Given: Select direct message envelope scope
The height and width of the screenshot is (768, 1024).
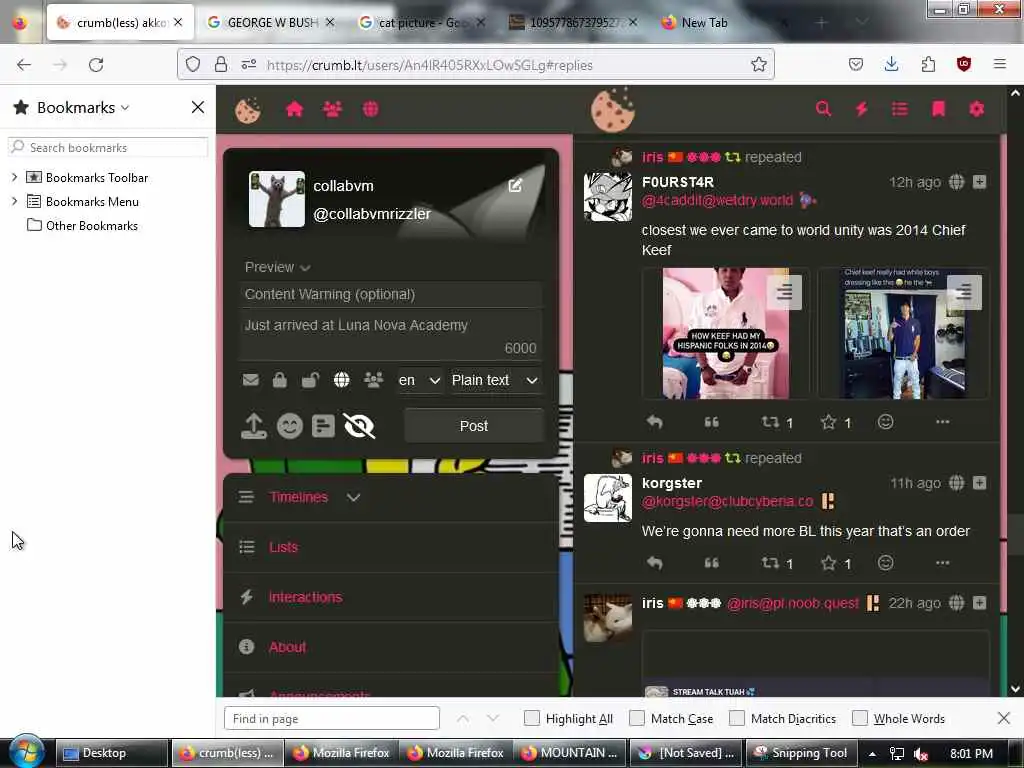Looking at the screenshot, I should [251, 380].
